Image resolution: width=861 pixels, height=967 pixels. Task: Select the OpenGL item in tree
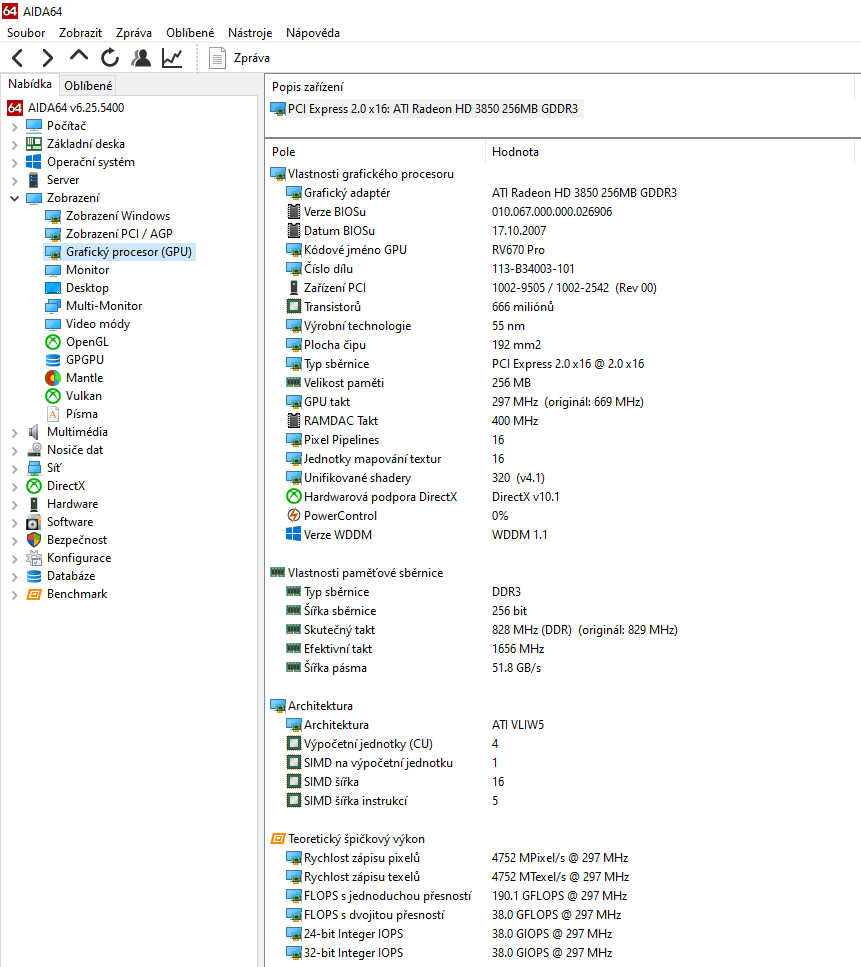tap(87, 342)
